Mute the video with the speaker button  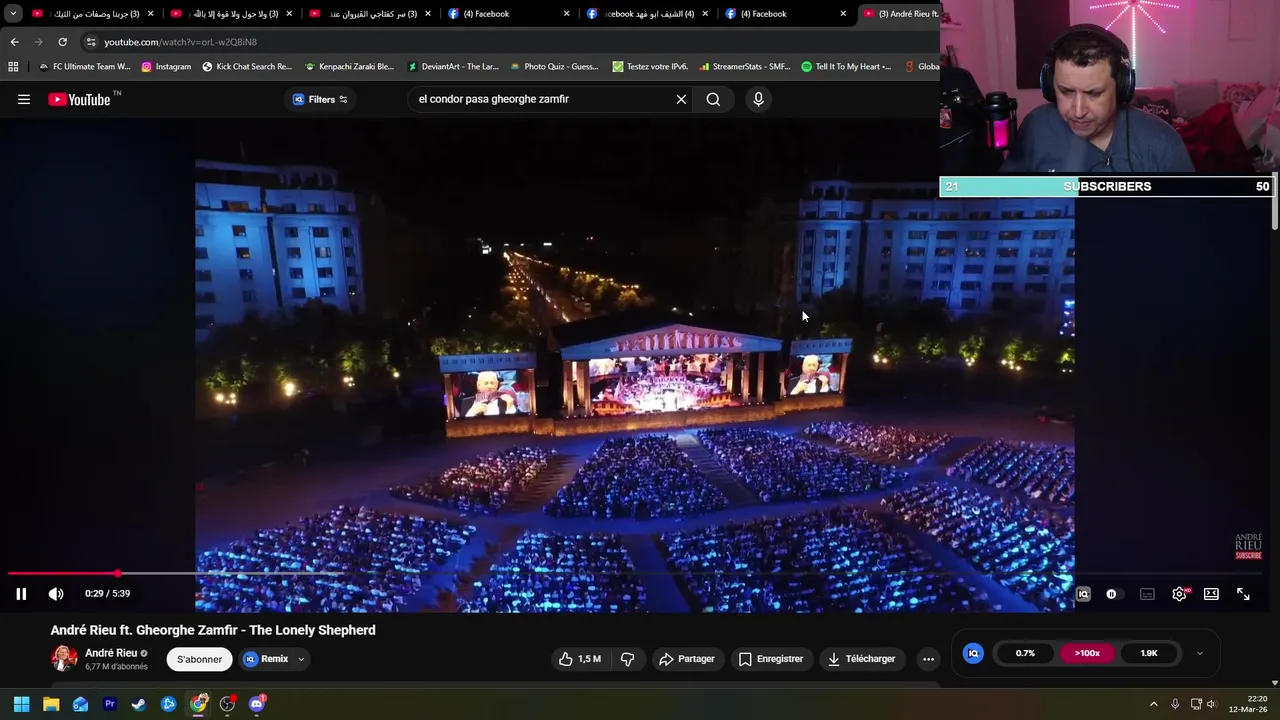pos(56,594)
